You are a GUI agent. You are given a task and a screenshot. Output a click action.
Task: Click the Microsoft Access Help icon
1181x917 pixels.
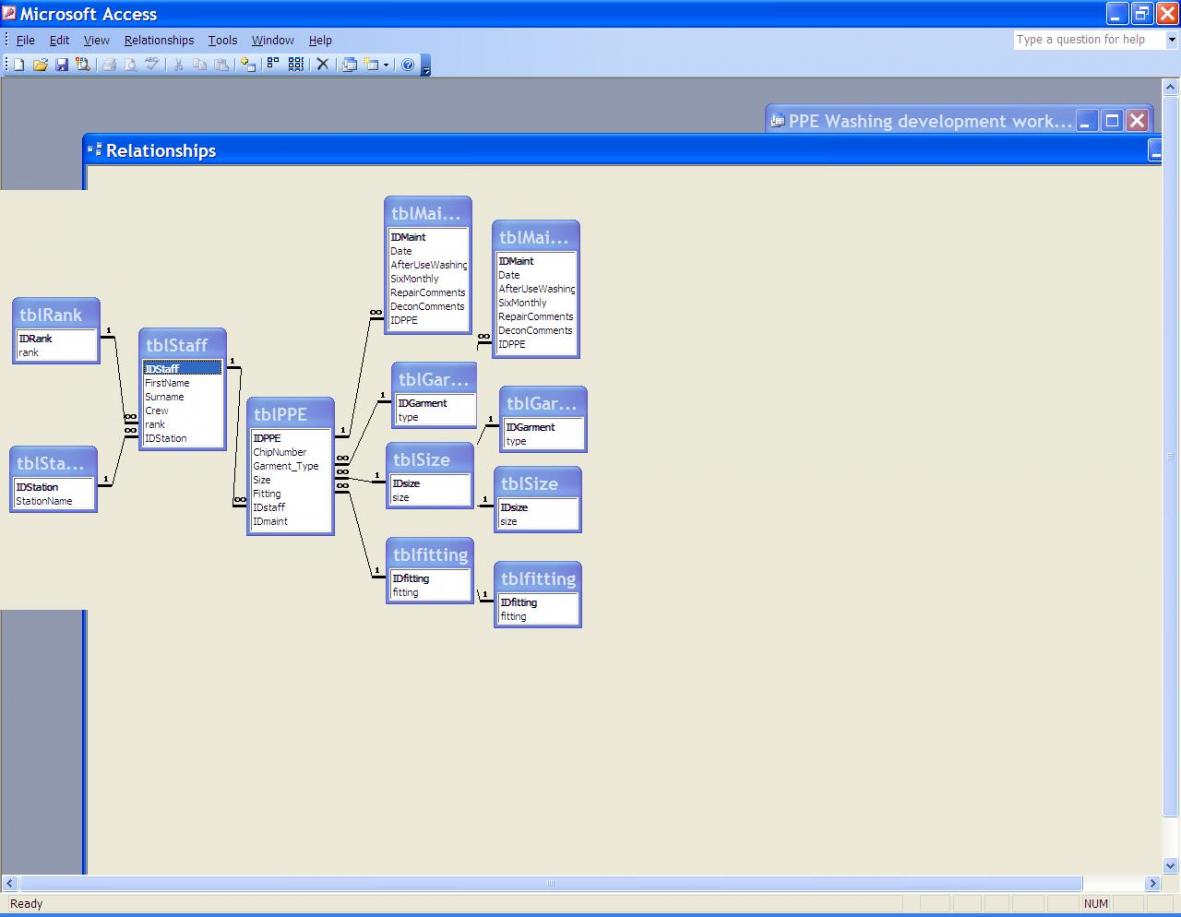(407, 64)
